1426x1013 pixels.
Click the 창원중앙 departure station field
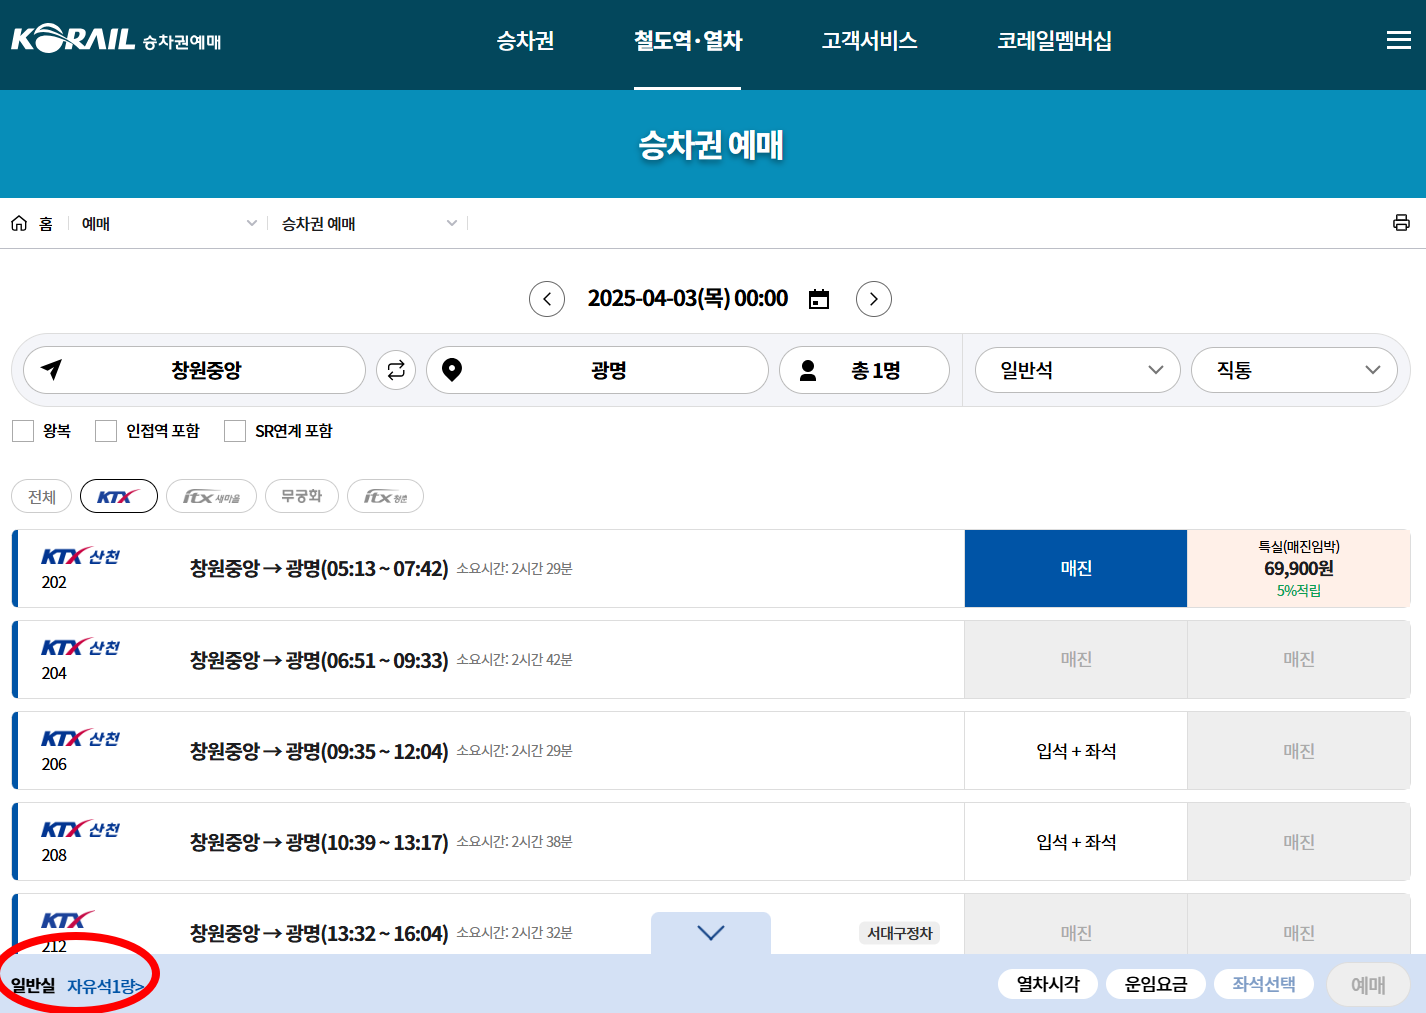point(194,370)
